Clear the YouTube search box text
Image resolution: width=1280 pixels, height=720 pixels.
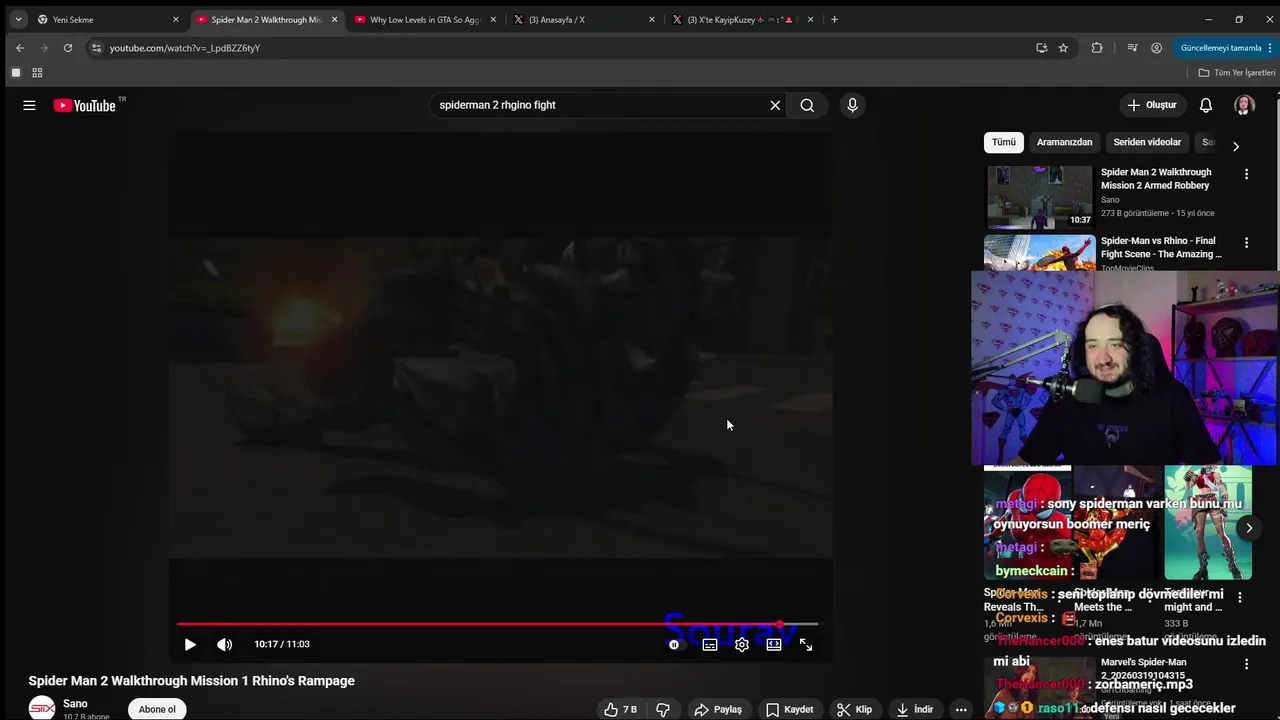tap(775, 105)
